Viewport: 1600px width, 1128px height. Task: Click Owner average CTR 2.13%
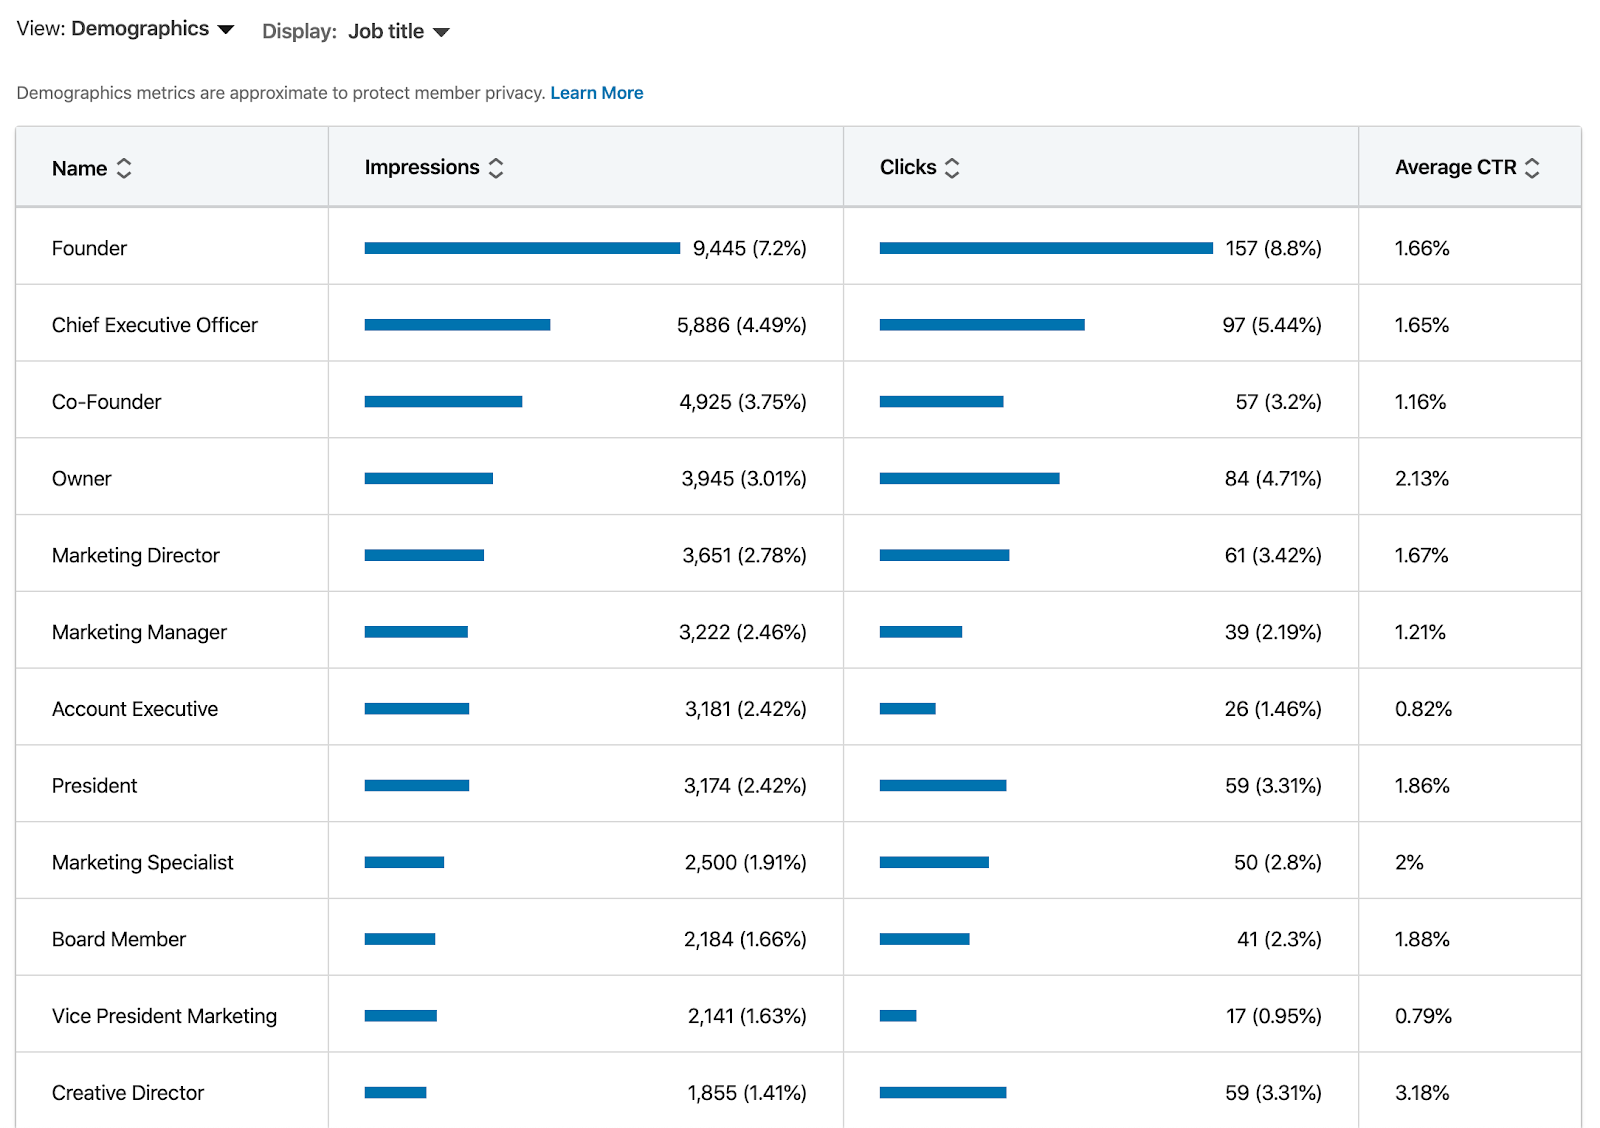click(x=1422, y=479)
